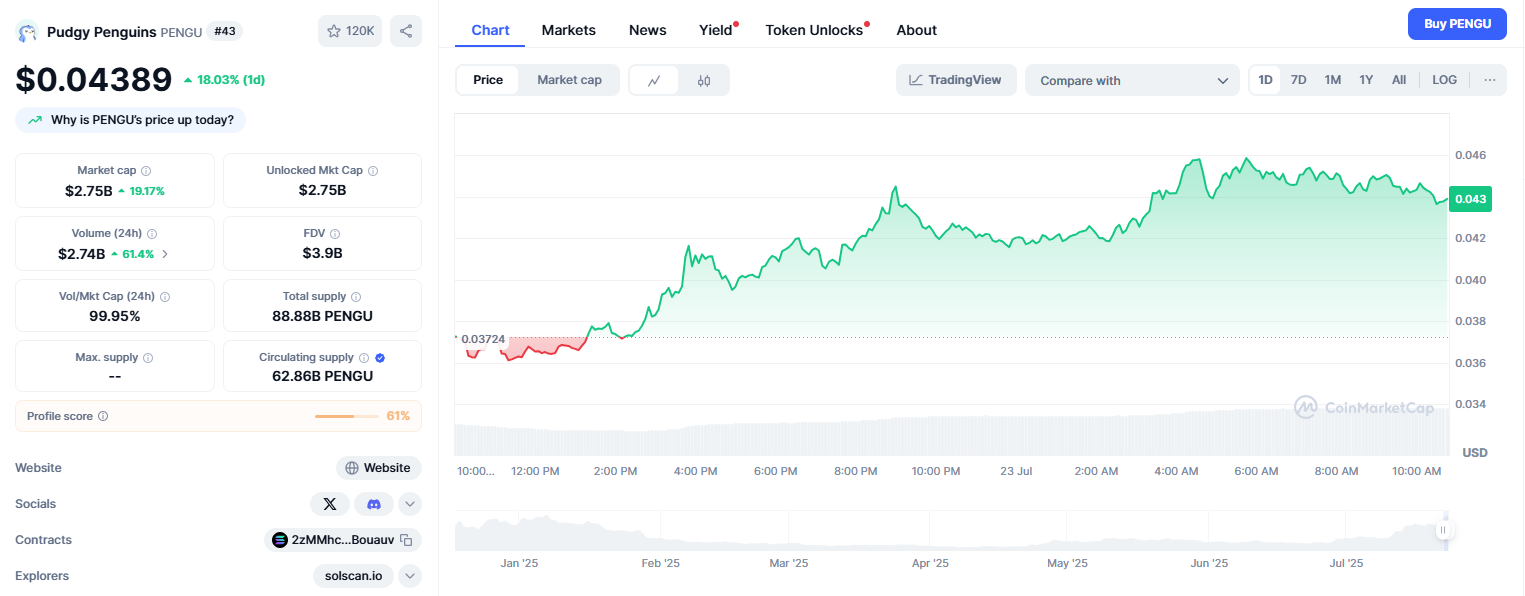Open the Compare with dropdown
This screenshot has width=1525, height=596.
[x=1132, y=81]
